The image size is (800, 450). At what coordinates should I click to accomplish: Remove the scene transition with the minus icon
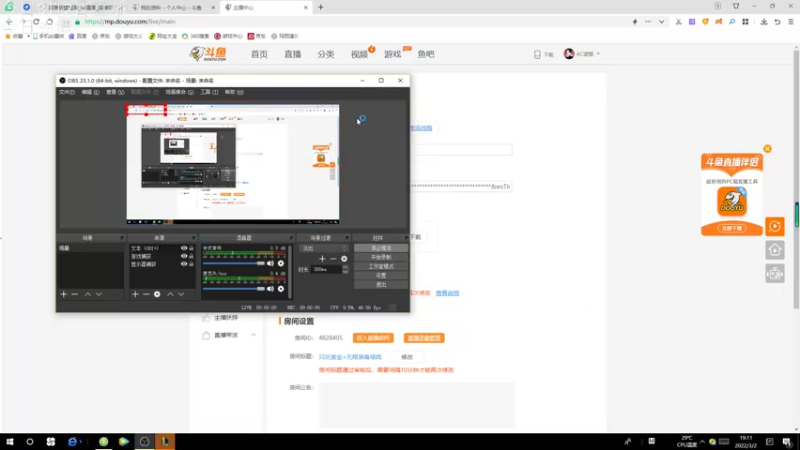333,259
